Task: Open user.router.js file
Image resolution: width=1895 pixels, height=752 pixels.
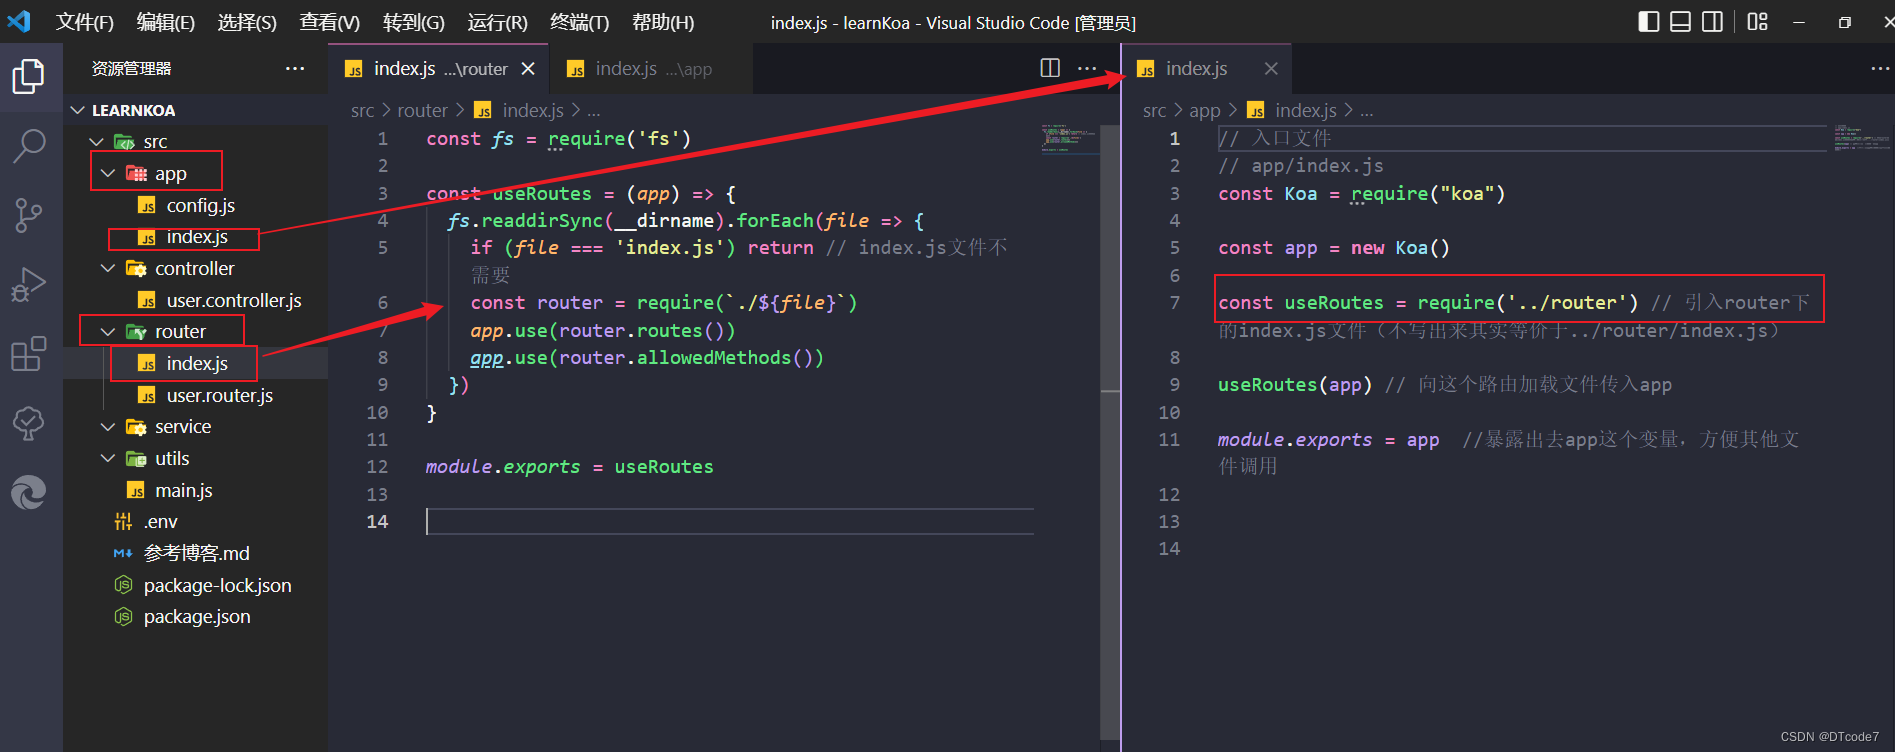Action: coord(219,395)
